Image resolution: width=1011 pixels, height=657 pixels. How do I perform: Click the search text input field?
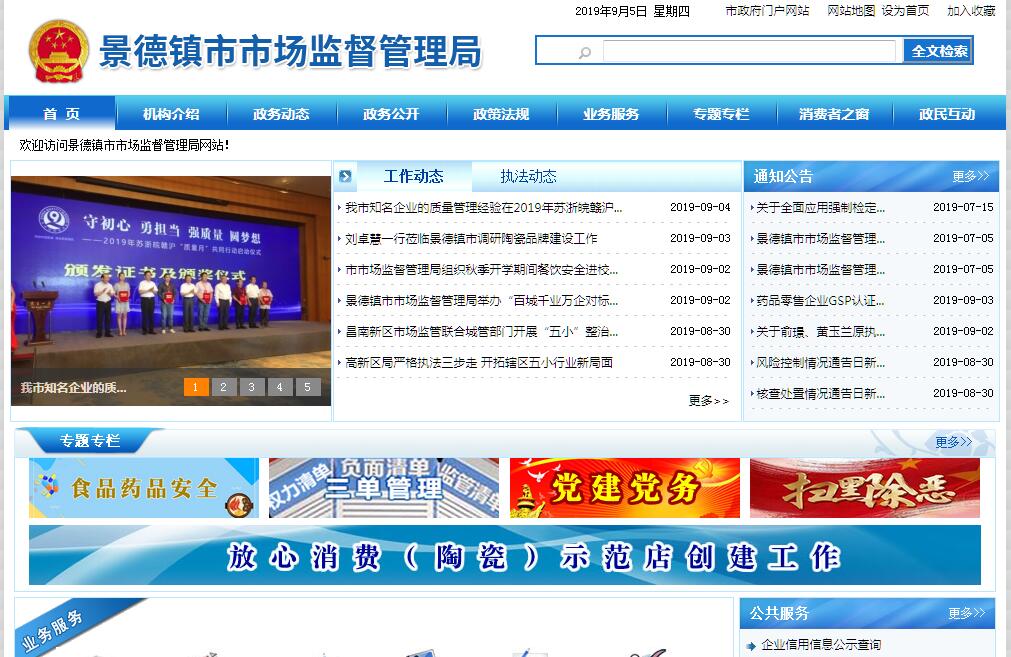[x=749, y=51]
